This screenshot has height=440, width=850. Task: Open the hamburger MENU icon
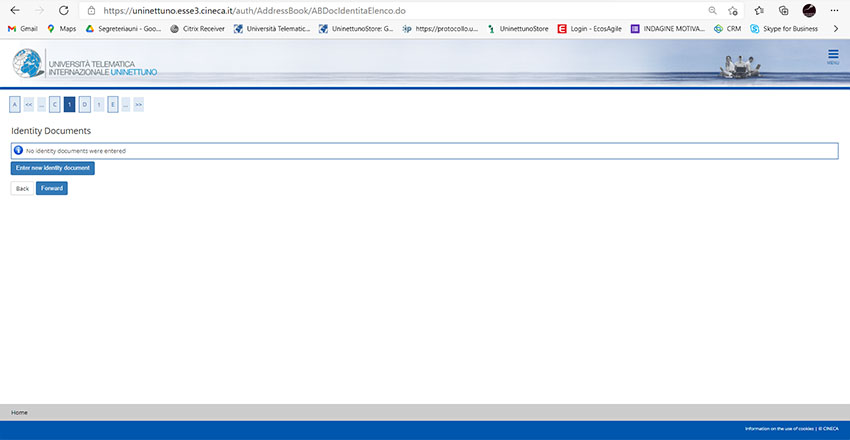coord(833,56)
